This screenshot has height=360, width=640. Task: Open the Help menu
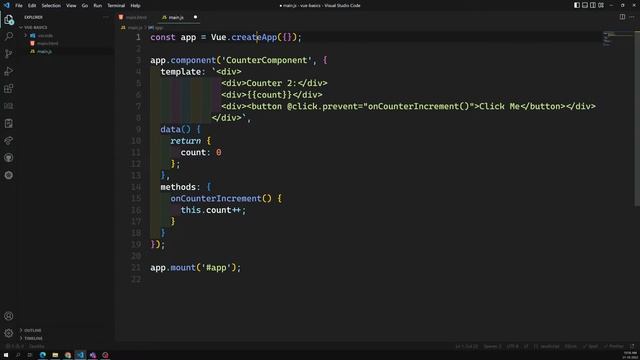tap(136, 5)
